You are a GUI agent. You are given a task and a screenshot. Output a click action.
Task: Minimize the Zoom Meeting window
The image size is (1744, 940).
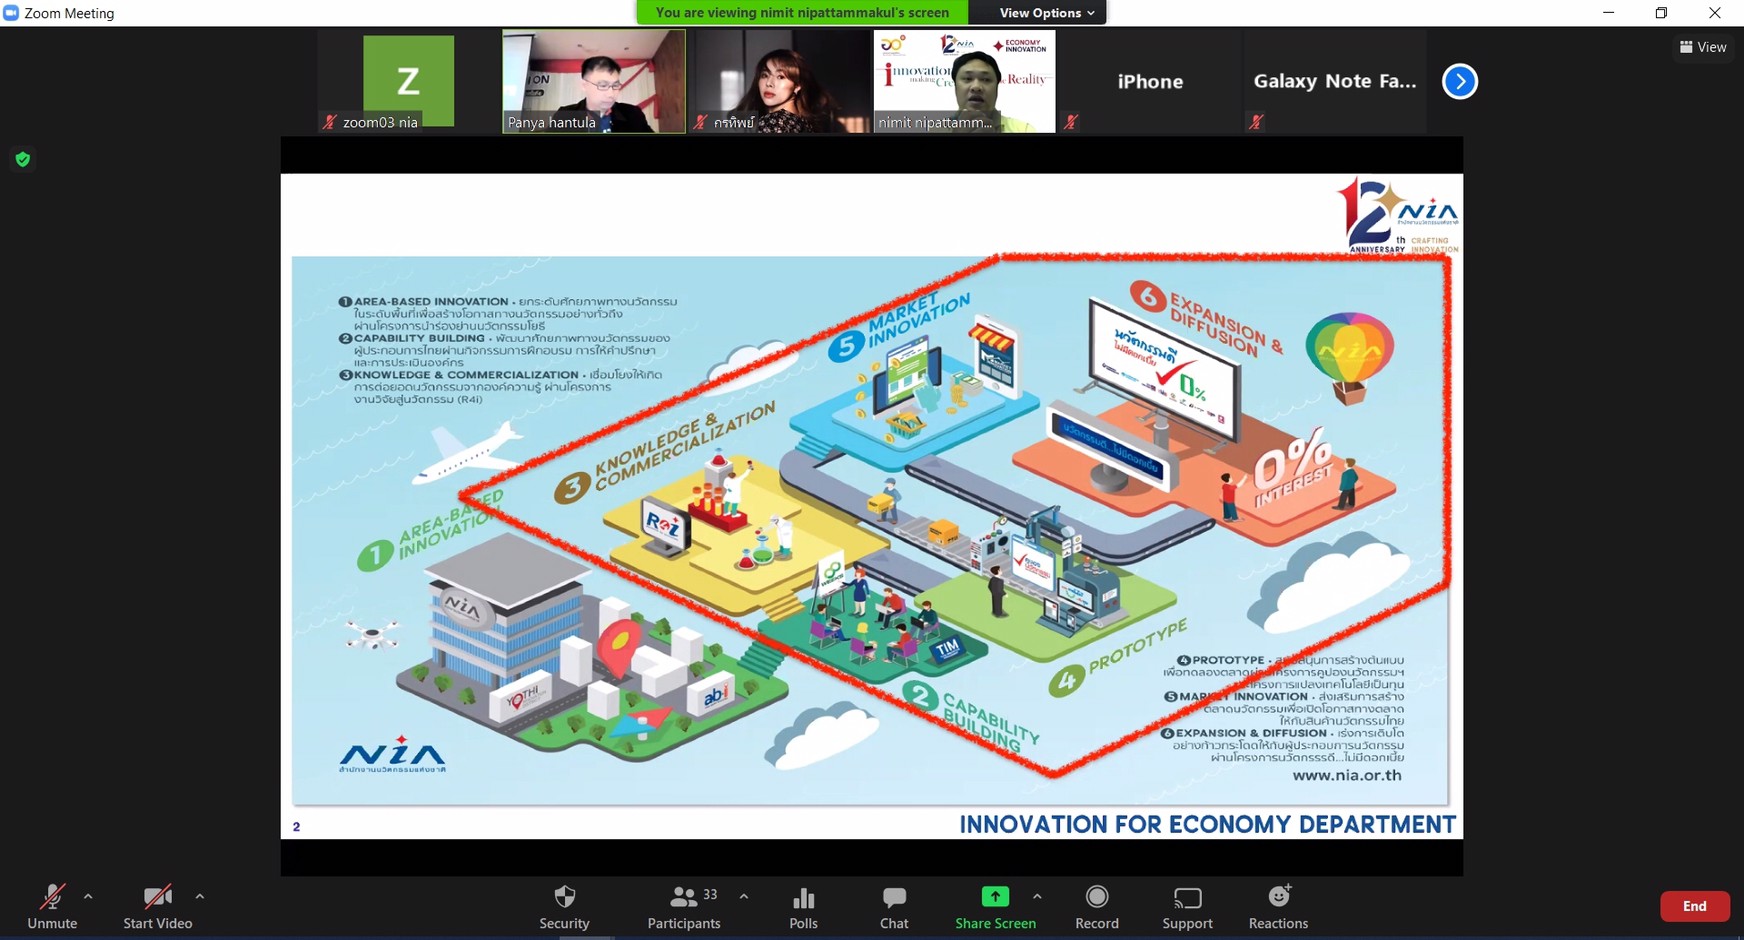1608,13
